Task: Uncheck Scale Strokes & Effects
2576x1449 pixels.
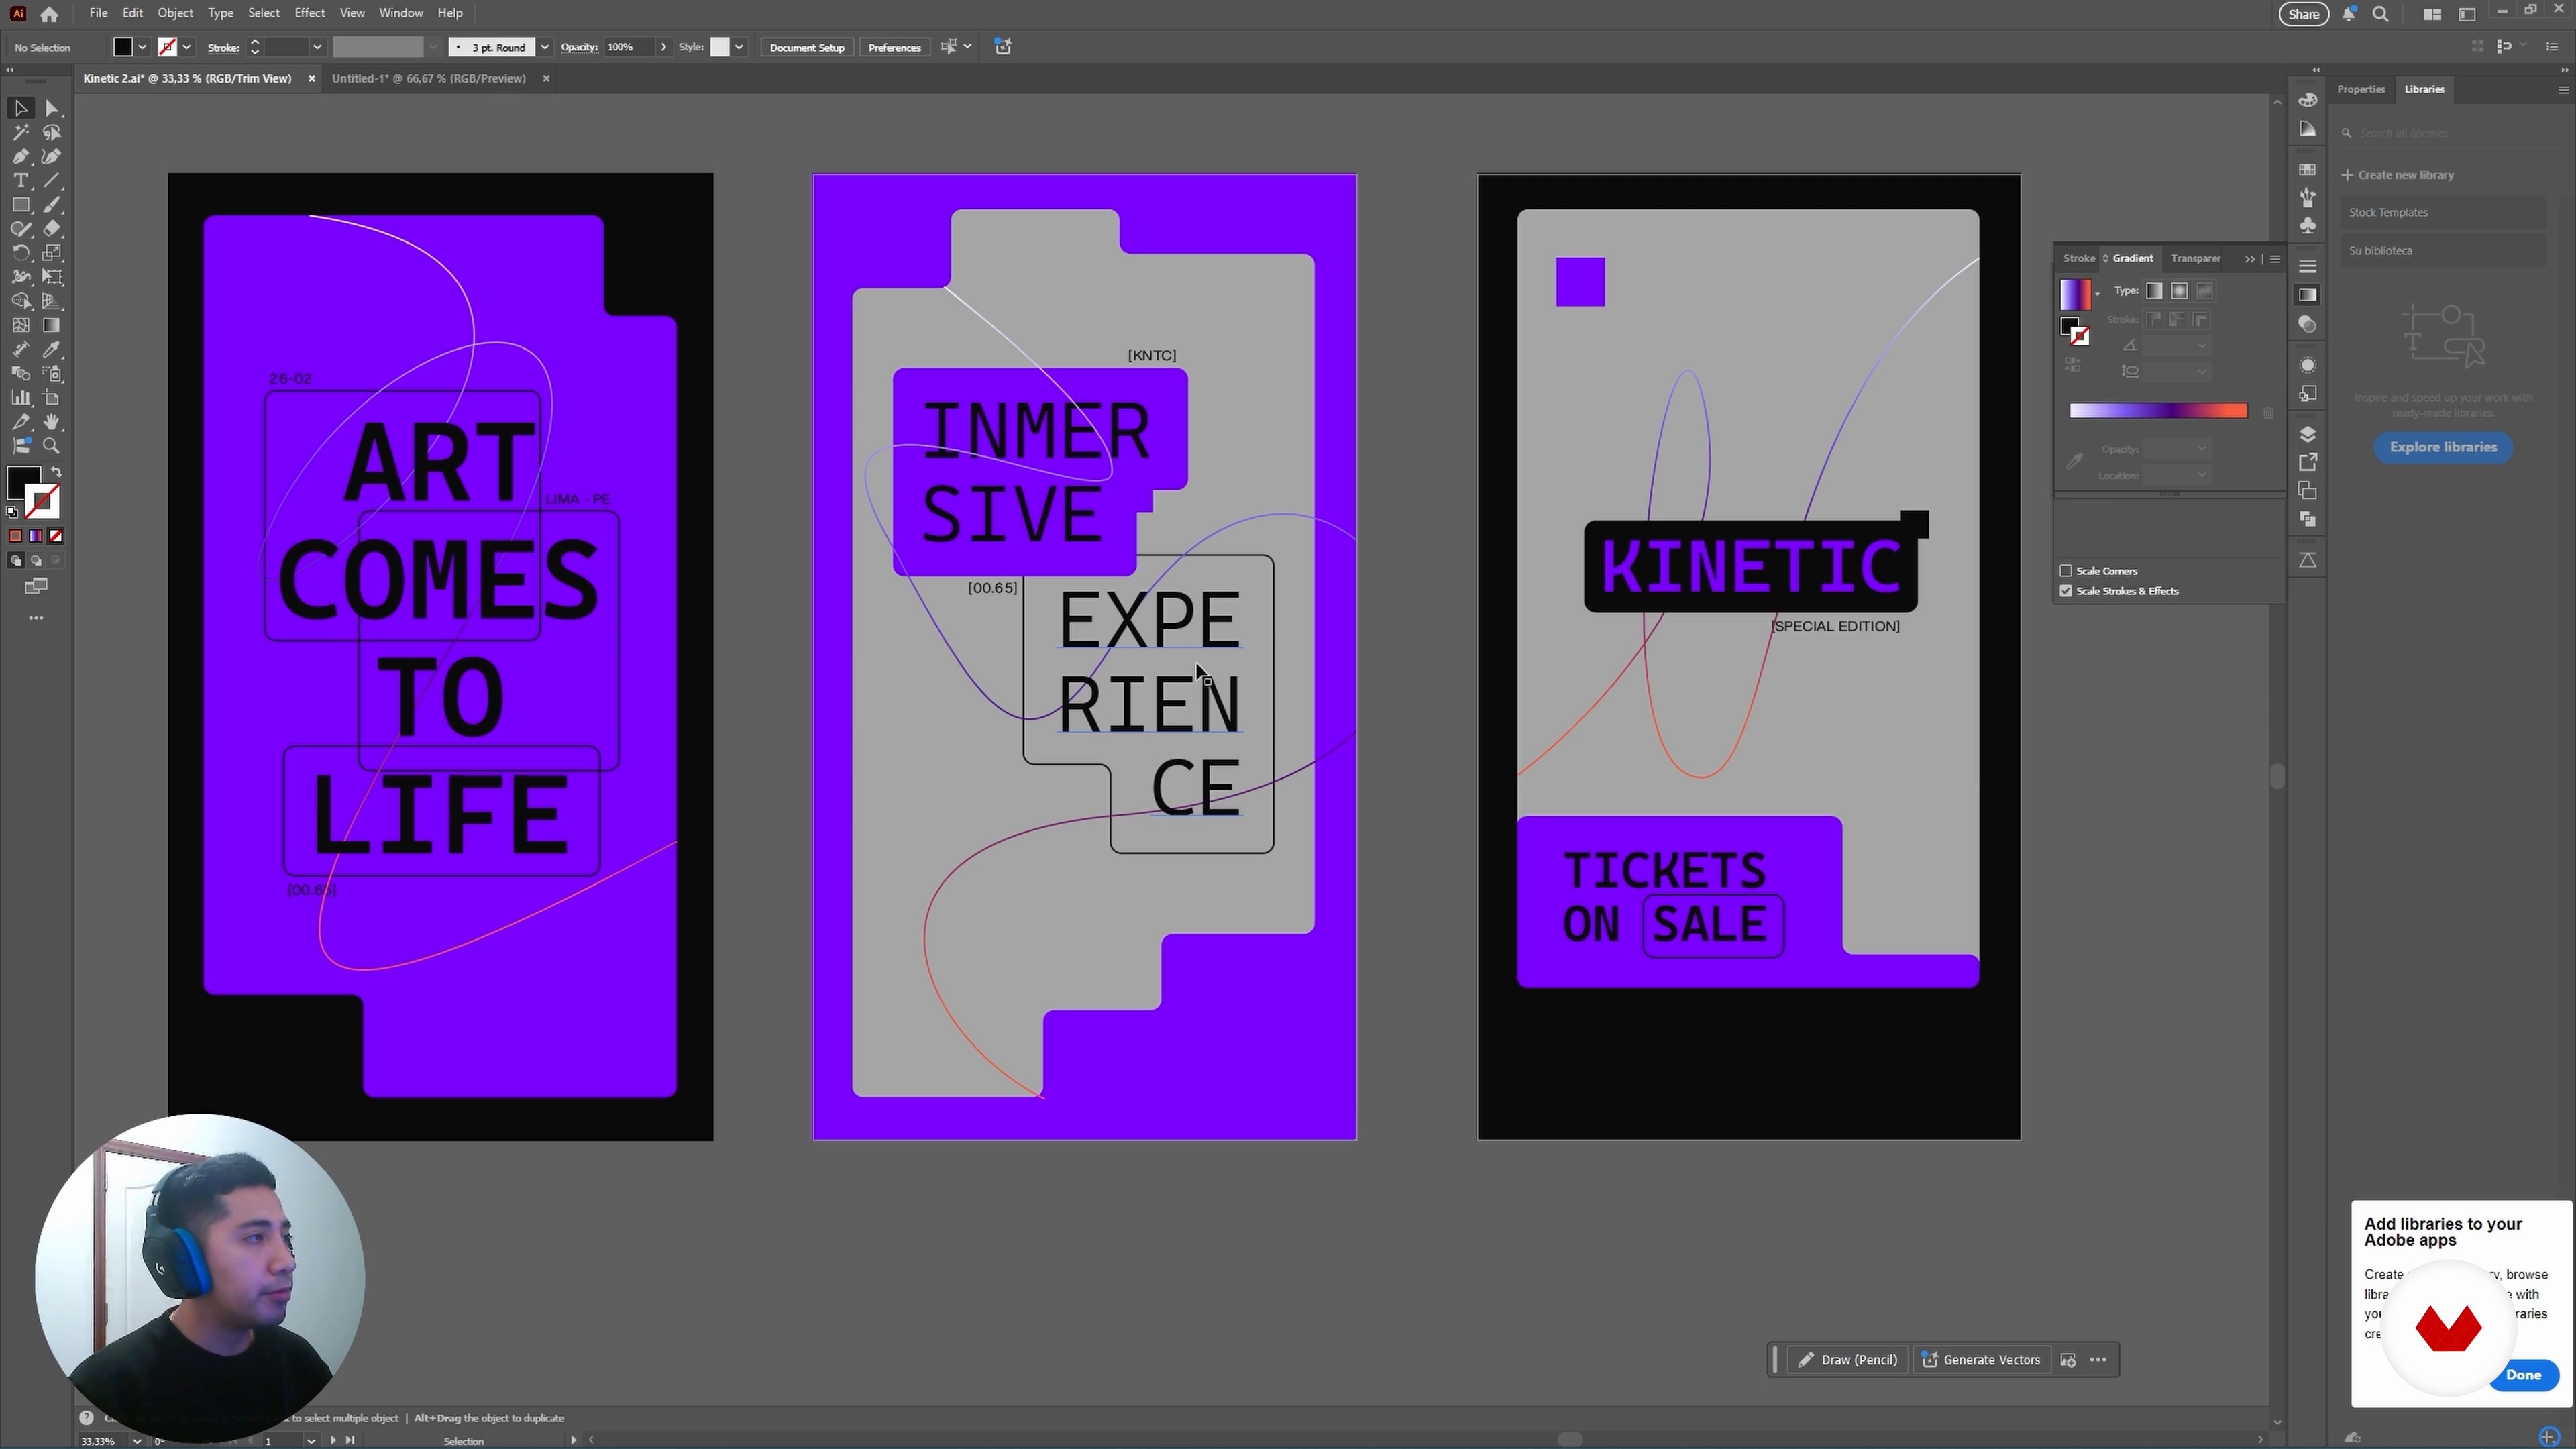Action: coord(2066,591)
